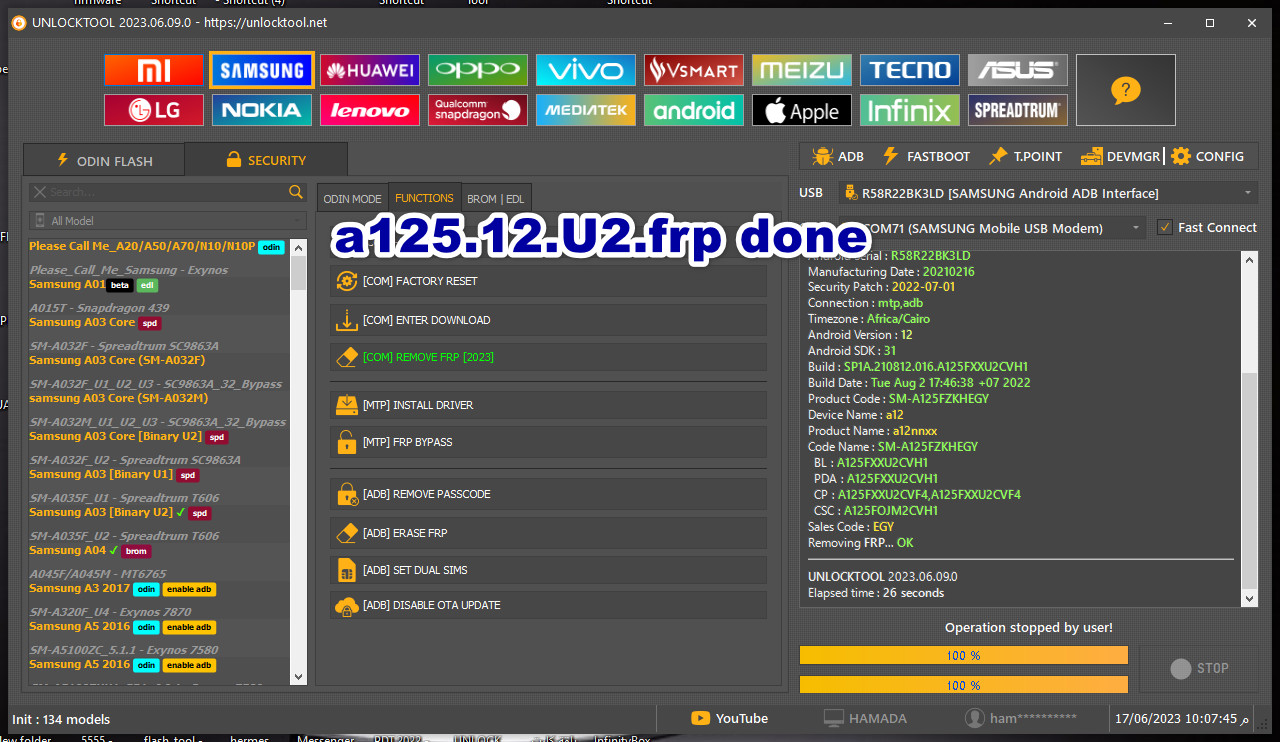Image resolution: width=1280 pixels, height=742 pixels.
Task: Select Samsung A3 2017 model
Action: tap(122, 588)
